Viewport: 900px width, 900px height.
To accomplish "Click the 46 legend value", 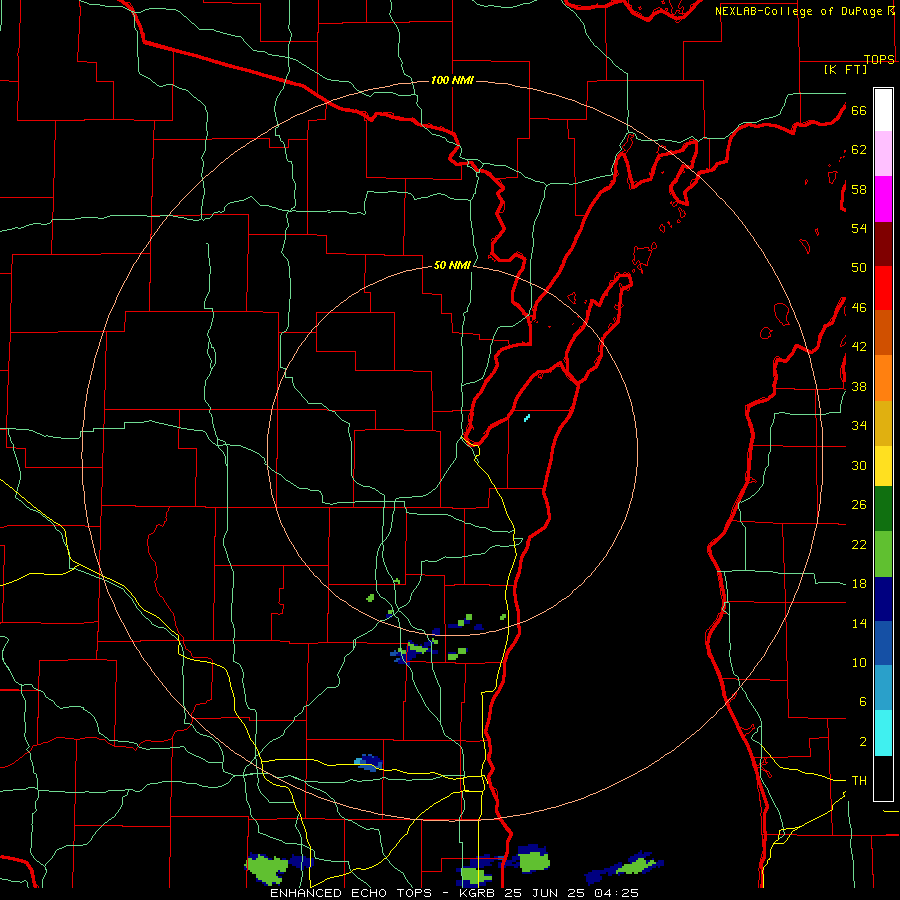I will [859, 308].
